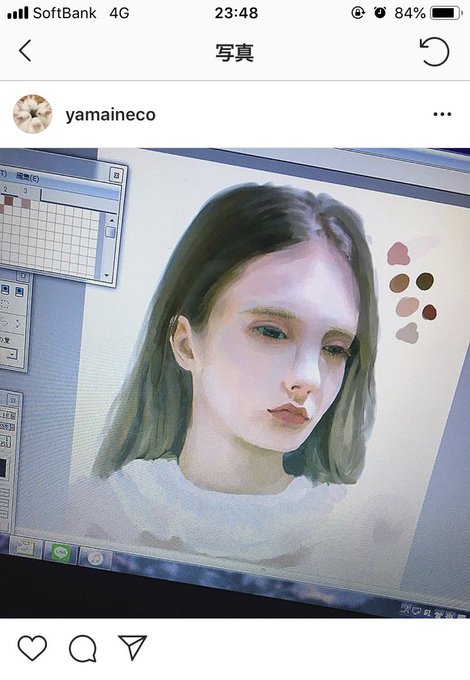Go back using the left chevron arrow
Image resolution: width=470 pixels, height=680 pixels.
pyautogui.click(x=25, y=51)
